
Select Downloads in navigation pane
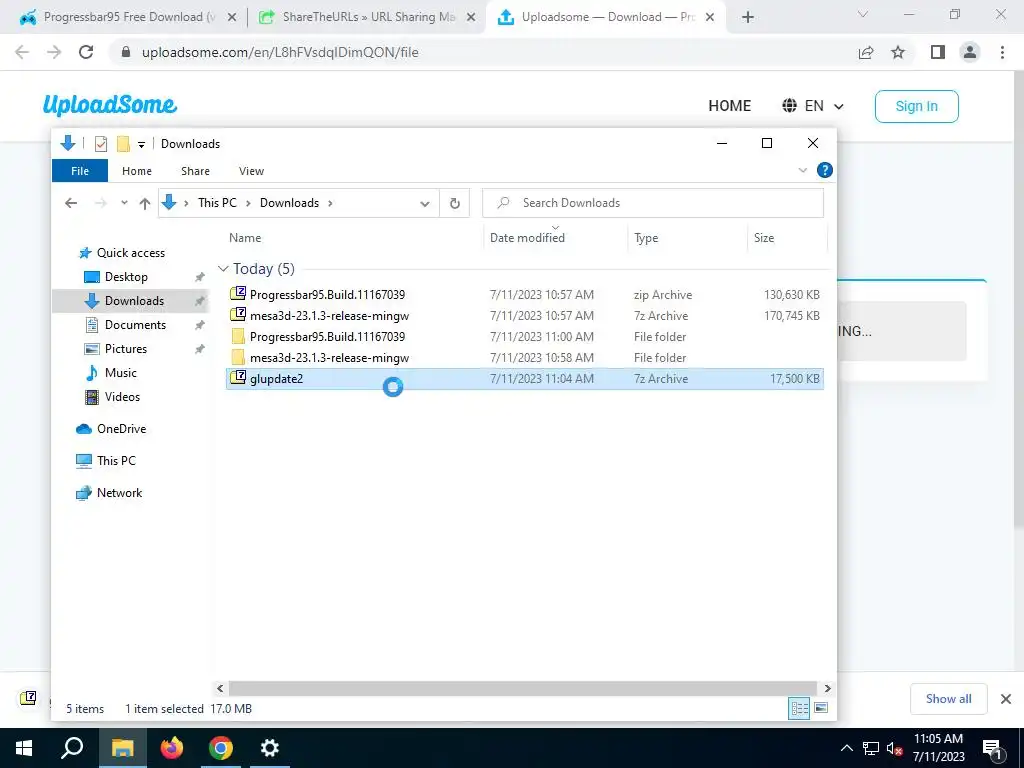coord(134,300)
